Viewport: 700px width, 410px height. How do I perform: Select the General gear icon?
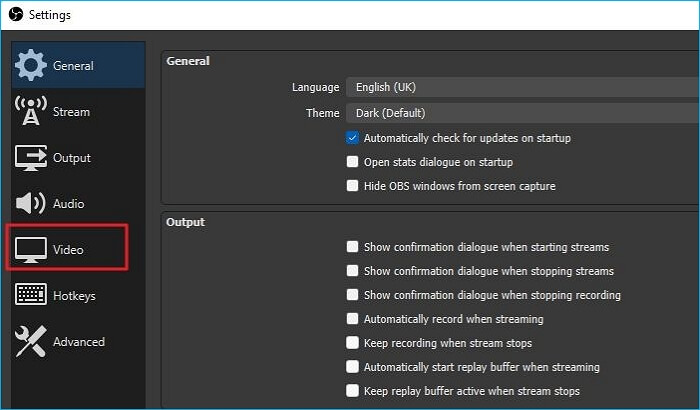(30, 65)
